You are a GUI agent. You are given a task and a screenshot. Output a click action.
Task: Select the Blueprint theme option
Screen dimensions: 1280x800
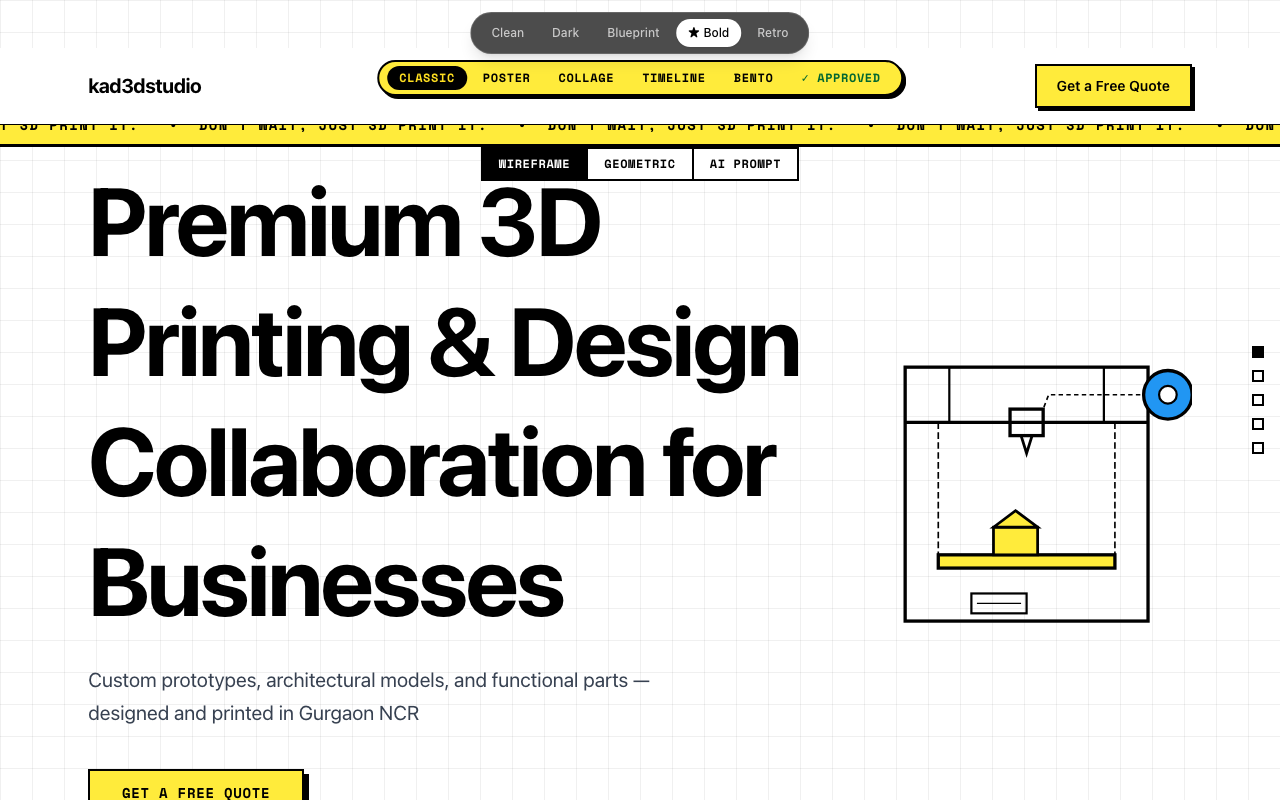pos(633,33)
